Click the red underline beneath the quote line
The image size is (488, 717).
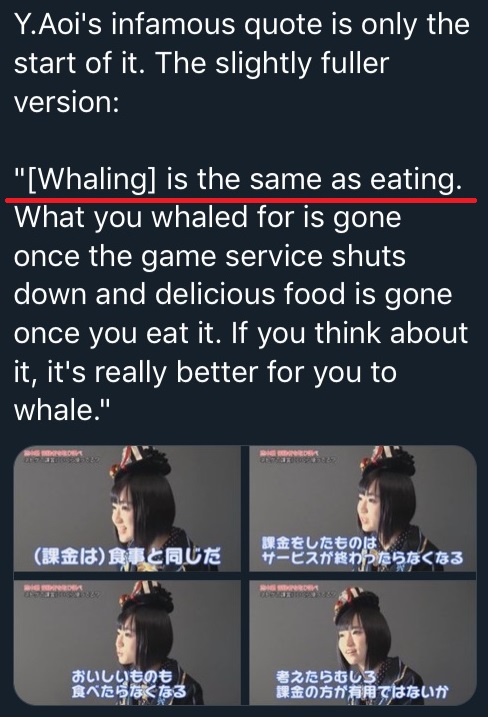[241, 200]
